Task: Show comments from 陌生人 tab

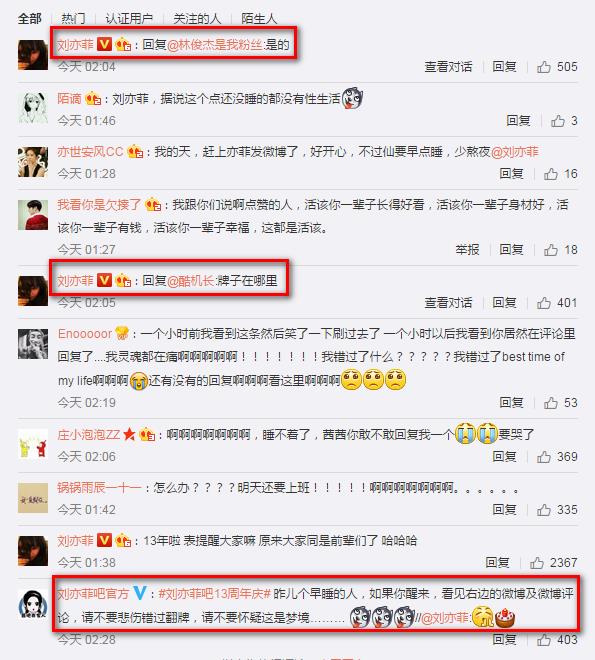Action: (259, 19)
